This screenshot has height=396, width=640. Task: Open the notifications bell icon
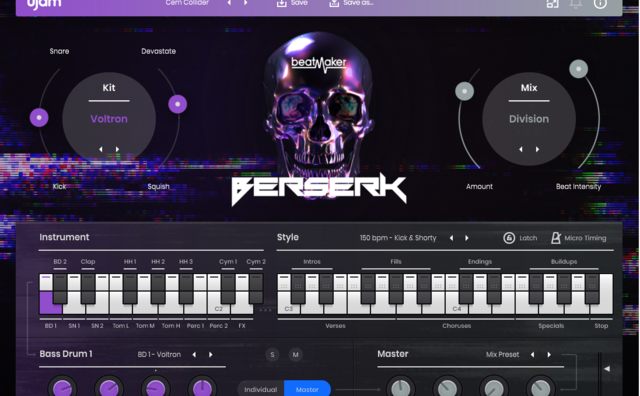pos(576,4)
